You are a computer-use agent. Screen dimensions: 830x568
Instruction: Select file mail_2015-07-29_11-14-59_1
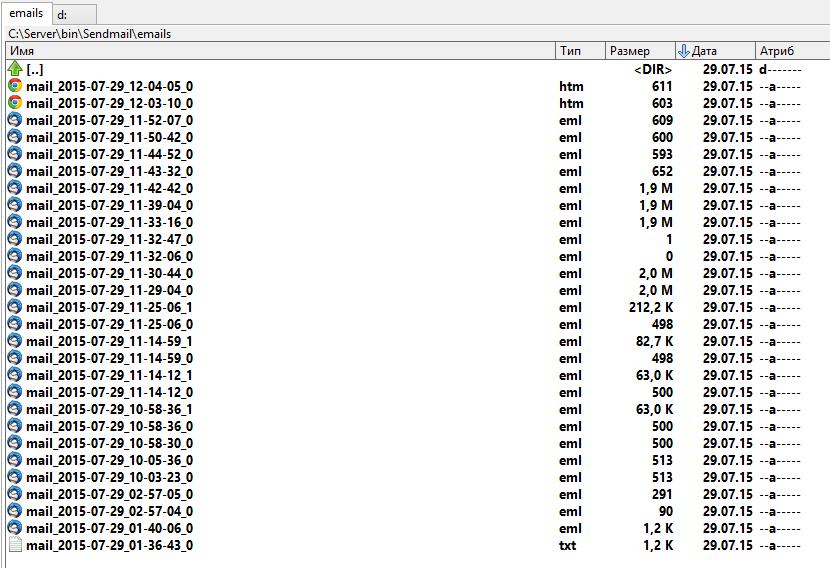tap(110, 341)
